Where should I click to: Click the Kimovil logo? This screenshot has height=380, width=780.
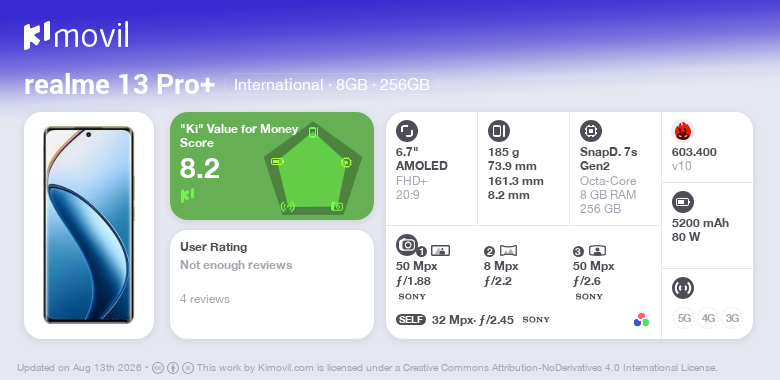[76, 35]
